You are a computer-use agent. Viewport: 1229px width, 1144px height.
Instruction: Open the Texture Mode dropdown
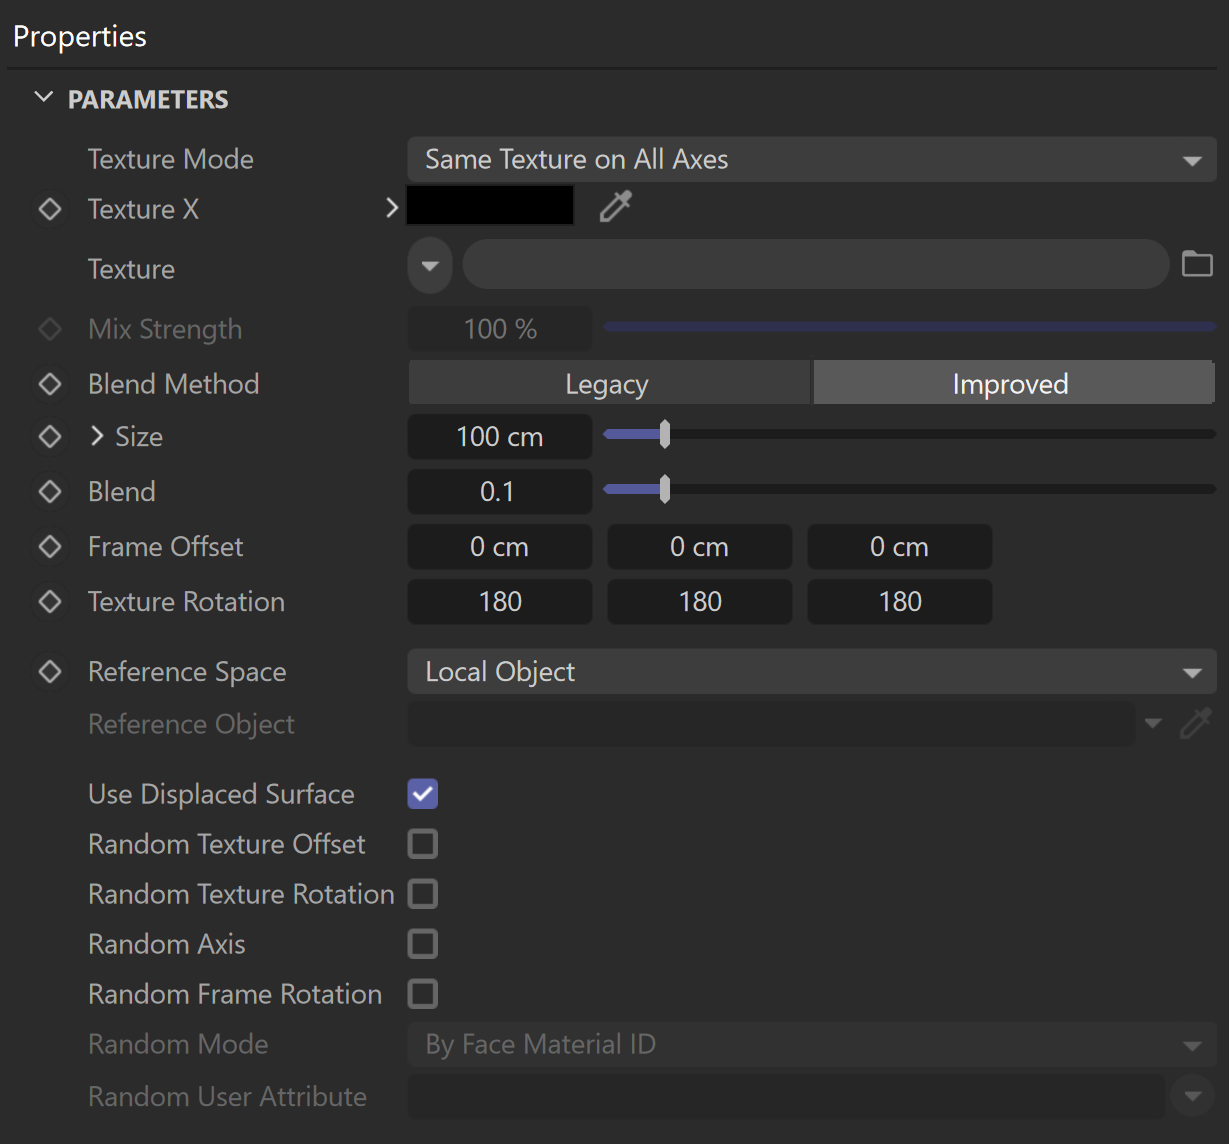tap(812, 159)
